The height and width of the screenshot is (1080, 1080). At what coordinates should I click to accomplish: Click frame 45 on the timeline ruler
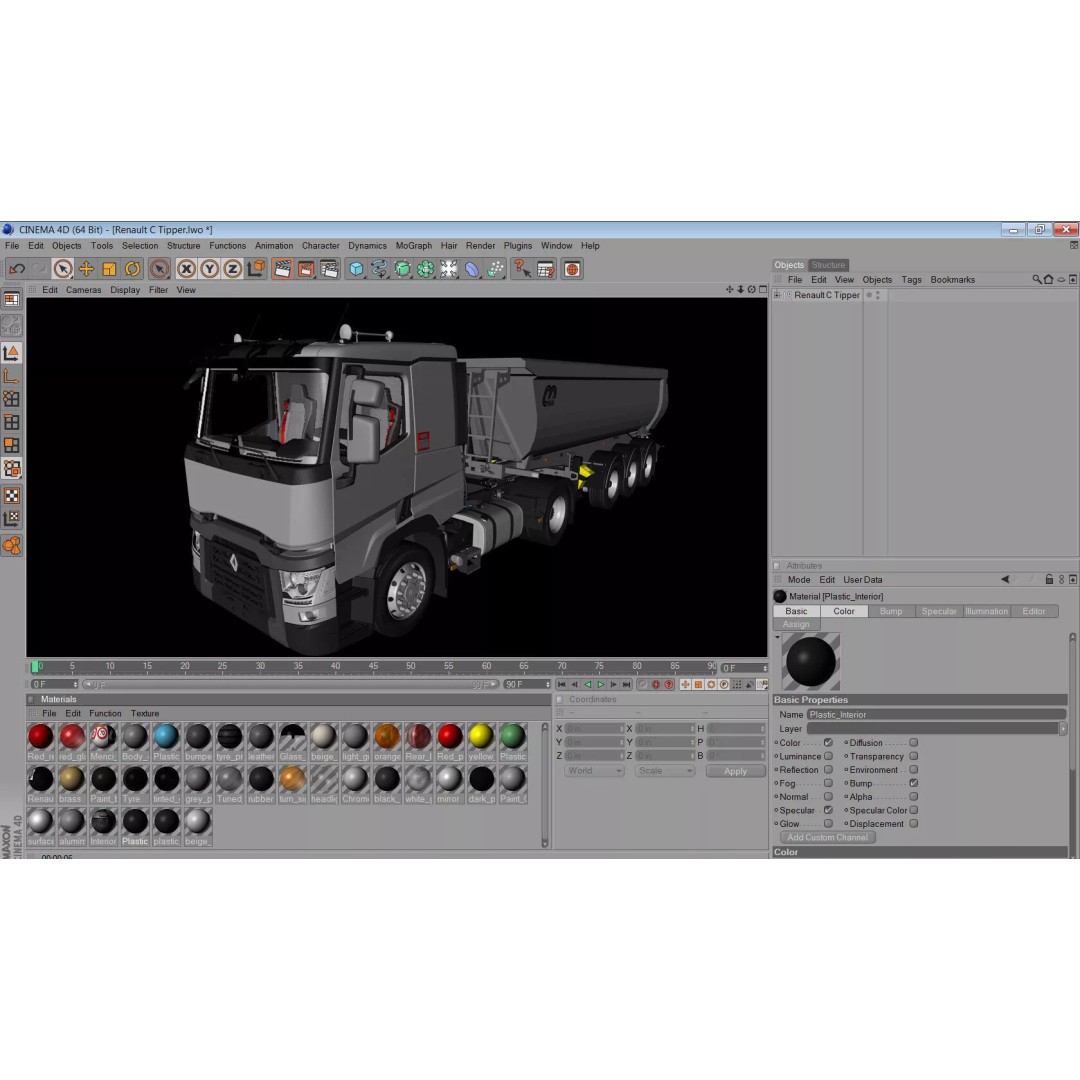(373, 667)
